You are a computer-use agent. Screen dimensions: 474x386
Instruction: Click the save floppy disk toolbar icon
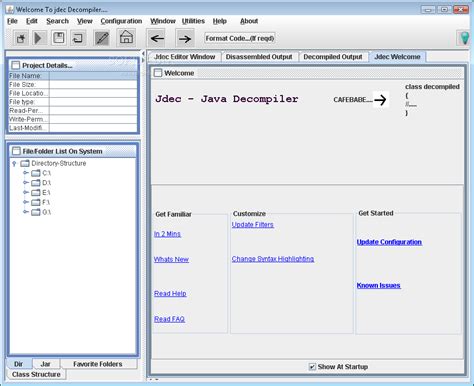click(x=59, y=38)
